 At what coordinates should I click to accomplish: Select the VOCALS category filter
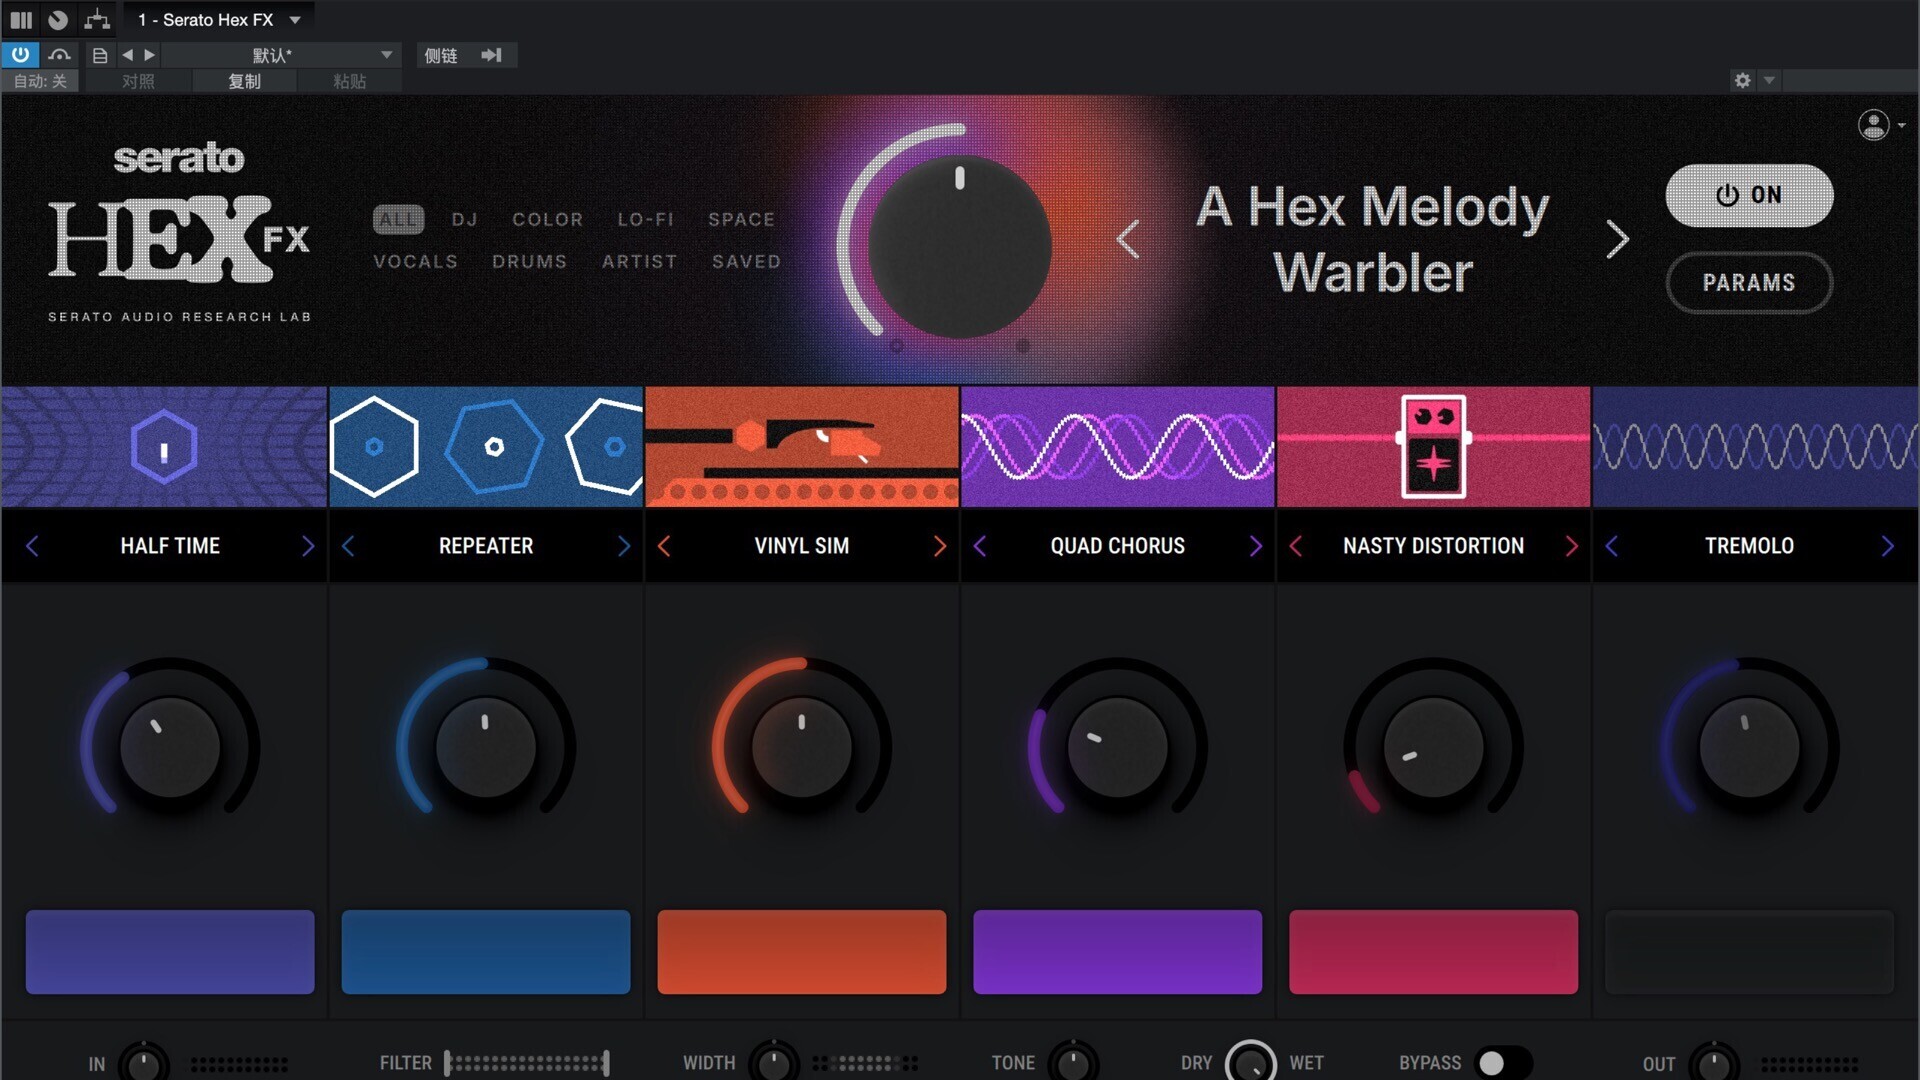415,261
